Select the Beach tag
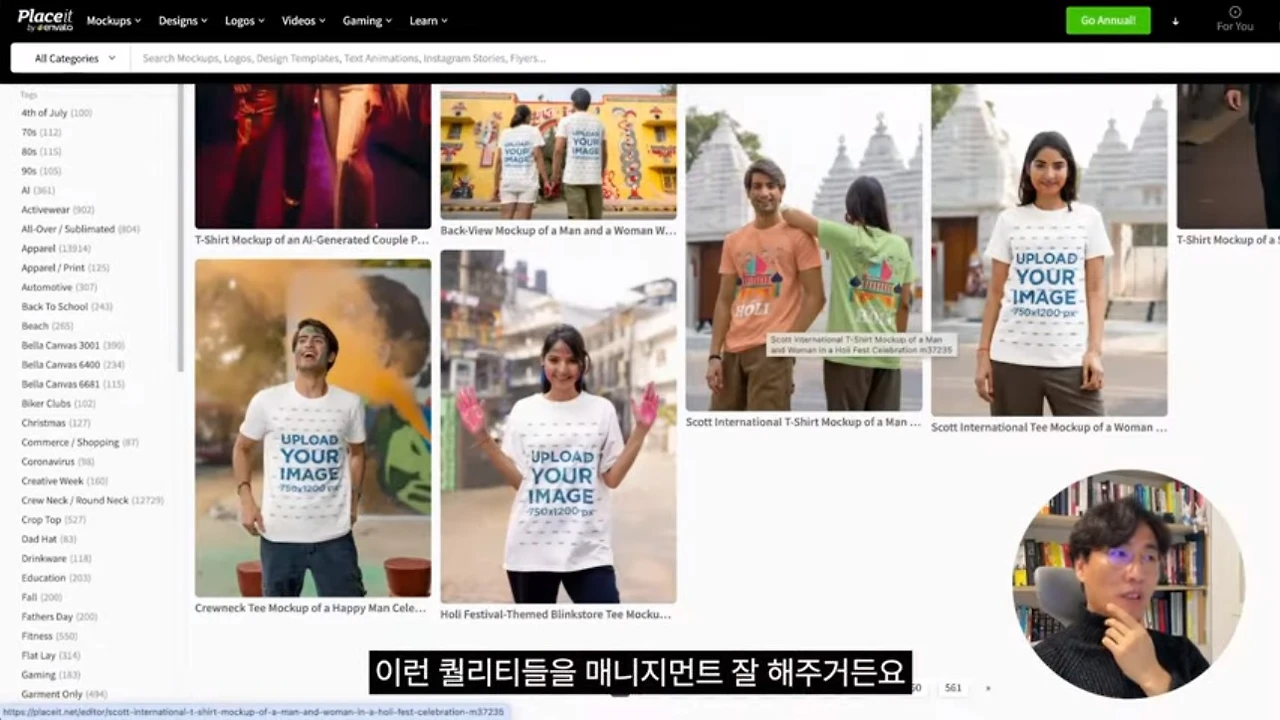Image resolution: width=1280 pixels, height=720 pixels. click(48, 326)
